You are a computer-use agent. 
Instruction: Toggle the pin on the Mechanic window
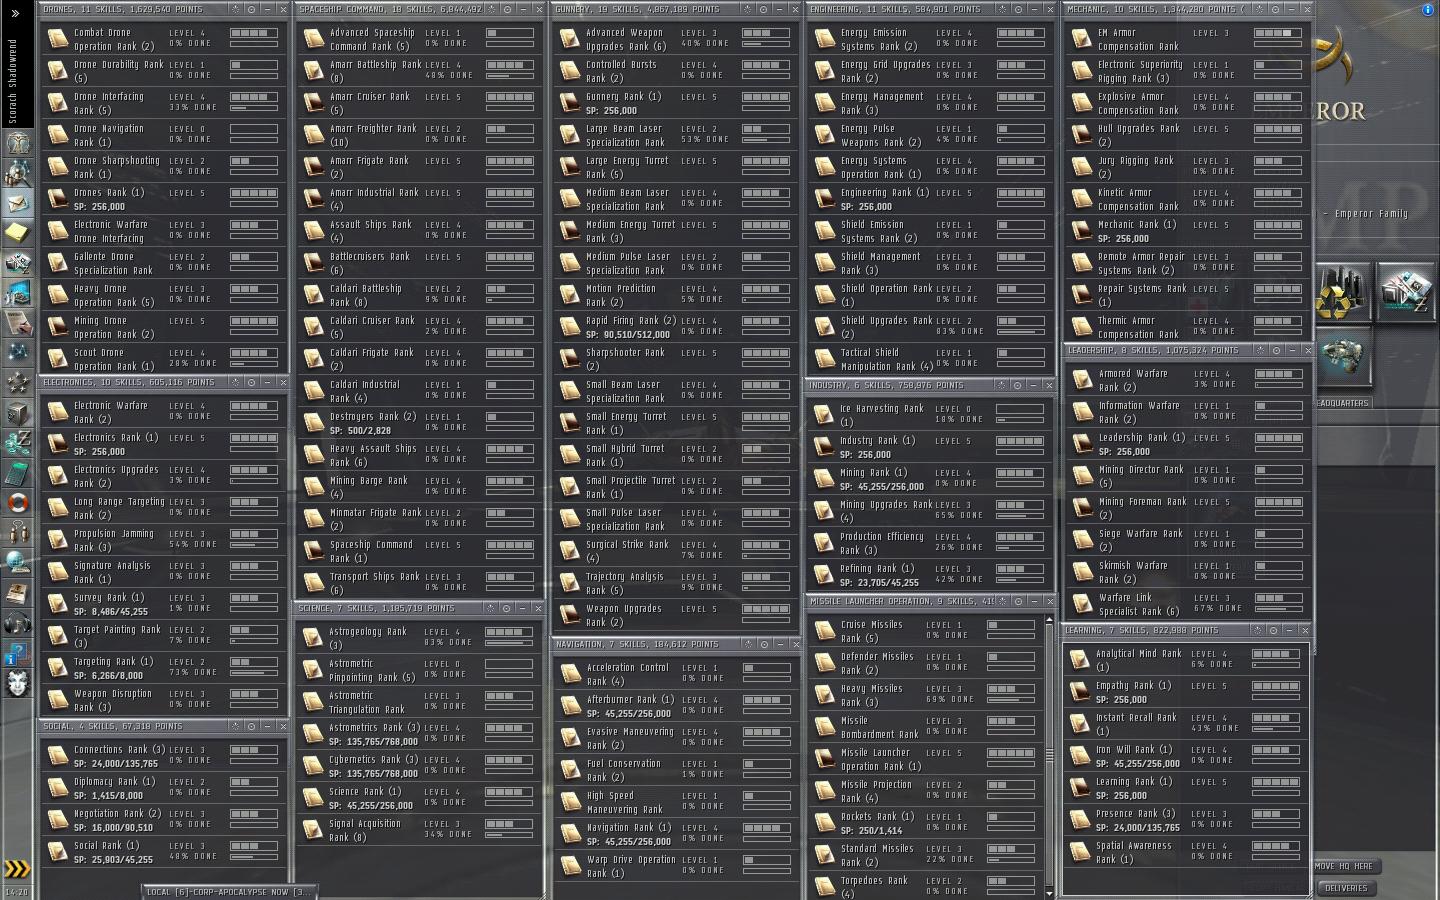pos(1259,9)
